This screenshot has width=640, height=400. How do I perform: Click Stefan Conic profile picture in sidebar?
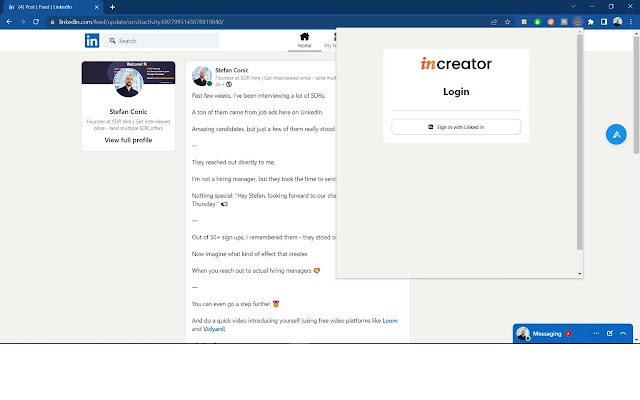[128, 83]
